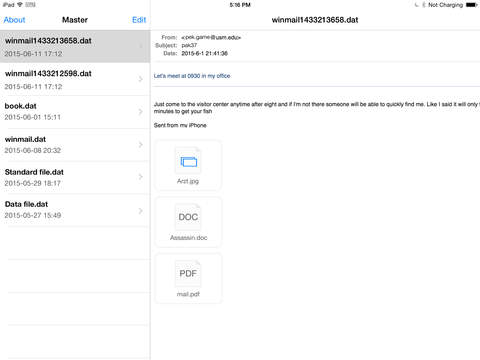Select Standard file.dat list entry
The width and height of the screenshot is (480, 360).
(x=75, y=177)
